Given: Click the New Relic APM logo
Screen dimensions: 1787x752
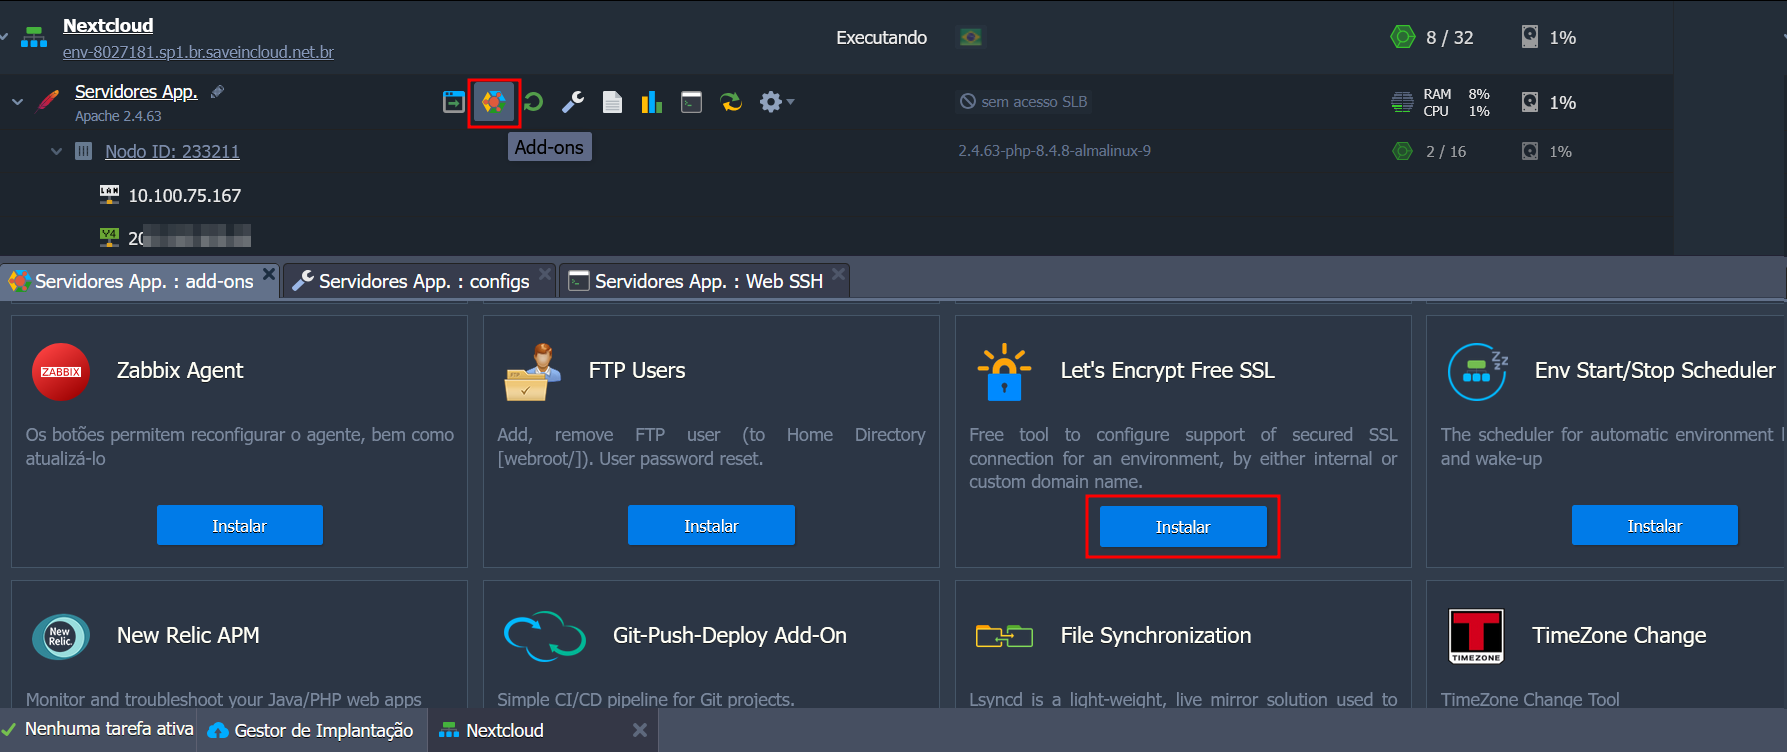Looking at the screenshot, I should coord(61,637).
